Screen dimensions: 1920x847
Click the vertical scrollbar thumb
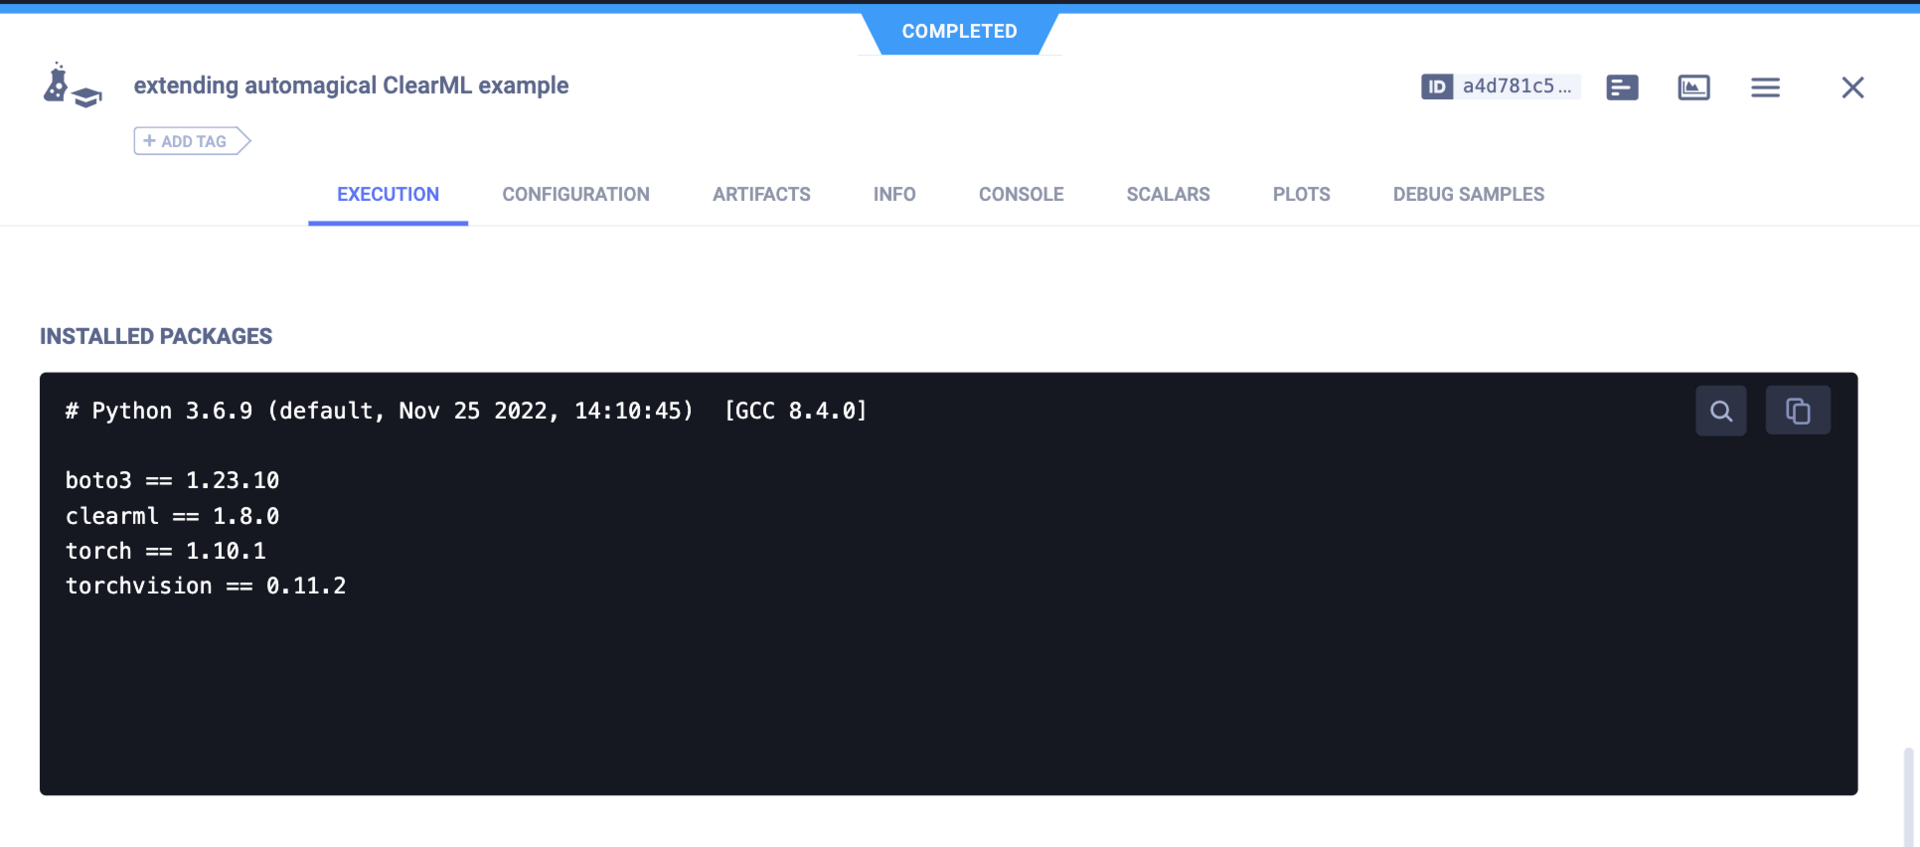click(x=1908, y=797)
